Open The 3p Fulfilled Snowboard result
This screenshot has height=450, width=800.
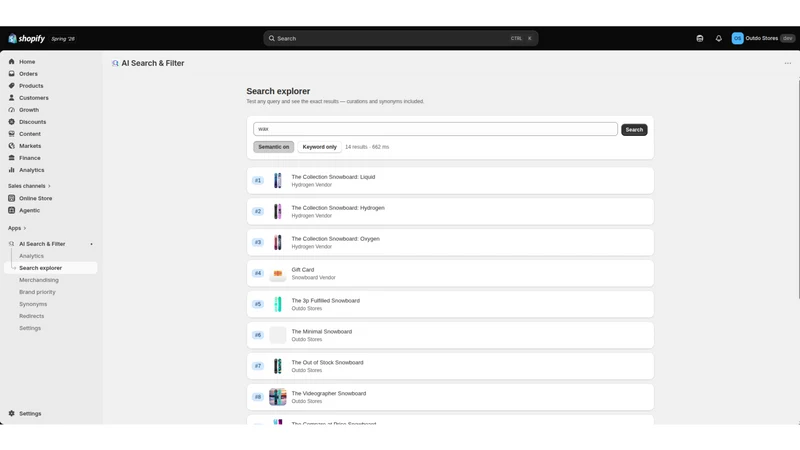pyautogui.click(x=450, y=304)
